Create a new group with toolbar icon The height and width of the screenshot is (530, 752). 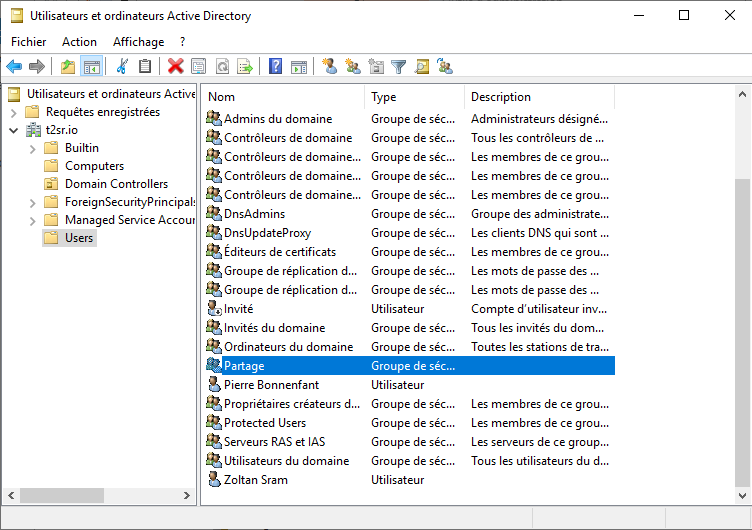coord(353,66)
